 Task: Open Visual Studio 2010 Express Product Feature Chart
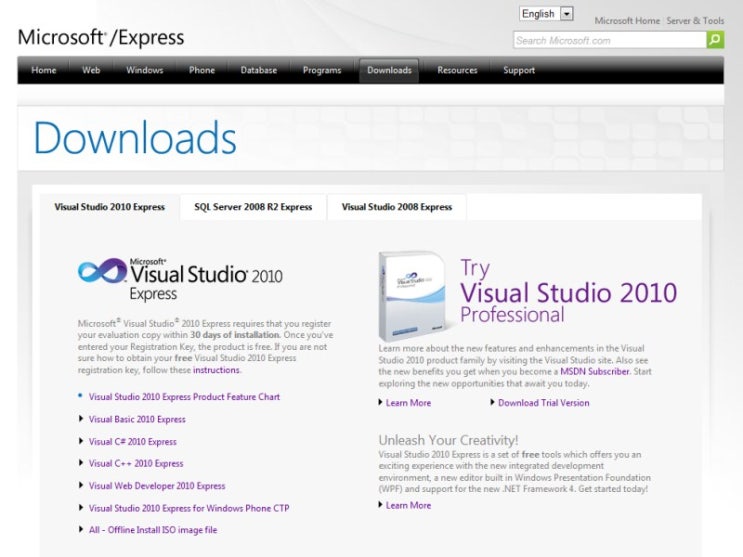coord(184,397)
